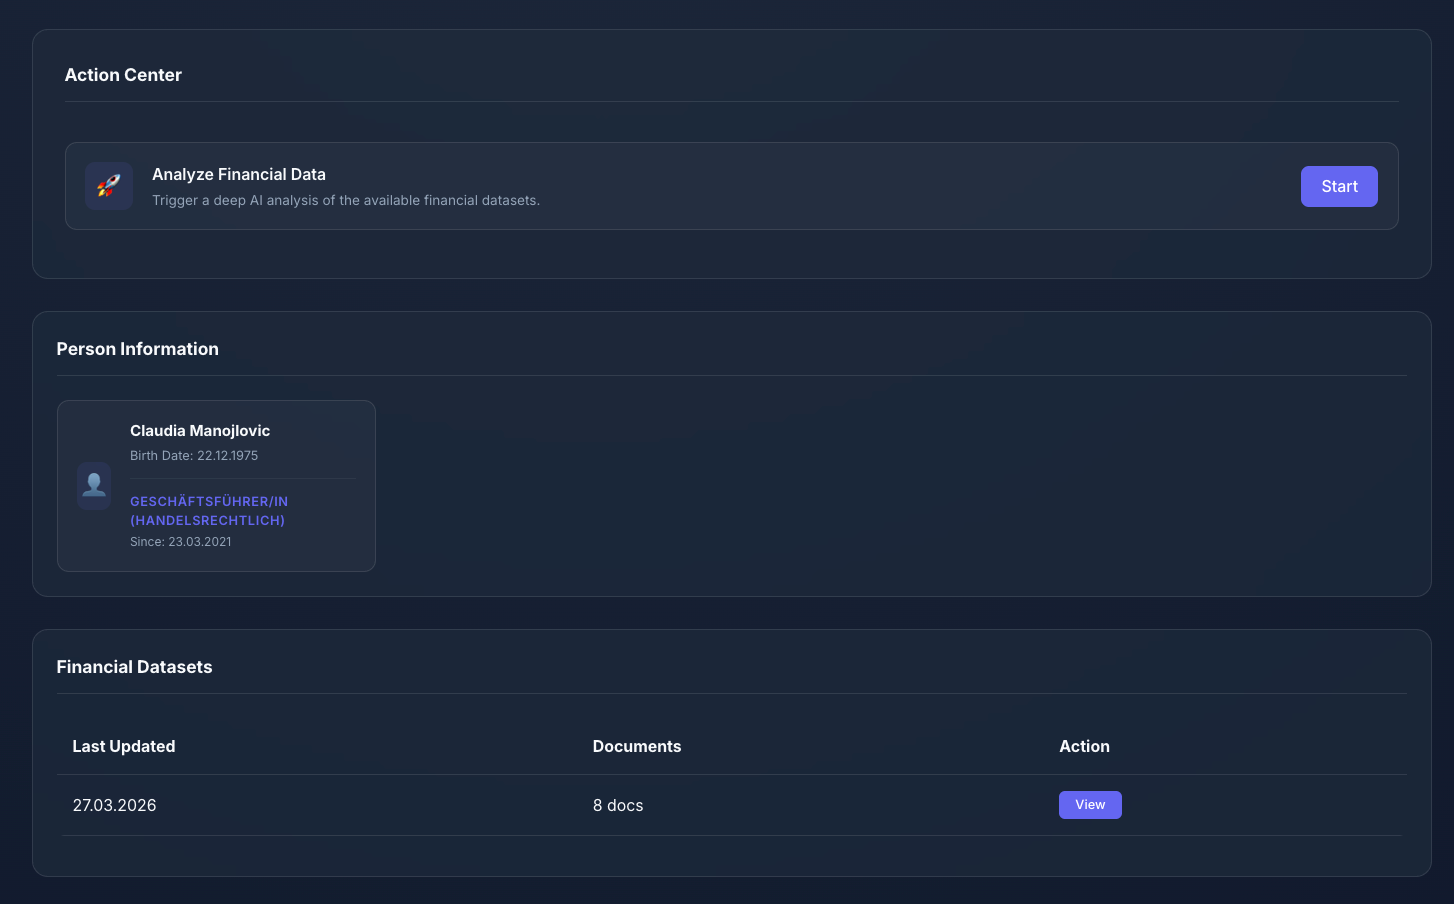
Task: Click the Birth Date: 22.12.1975 text
Action: point(194,455)
